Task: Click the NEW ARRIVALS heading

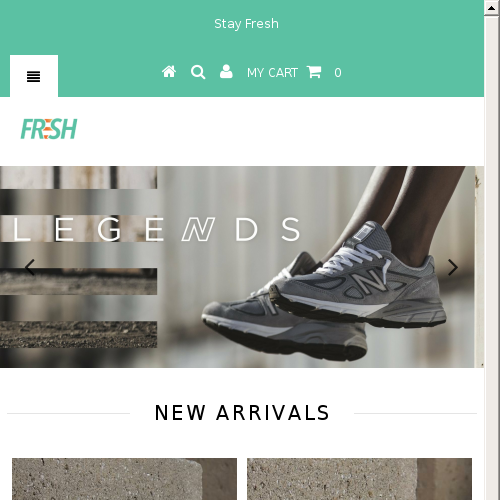Action: coord(242,413)
